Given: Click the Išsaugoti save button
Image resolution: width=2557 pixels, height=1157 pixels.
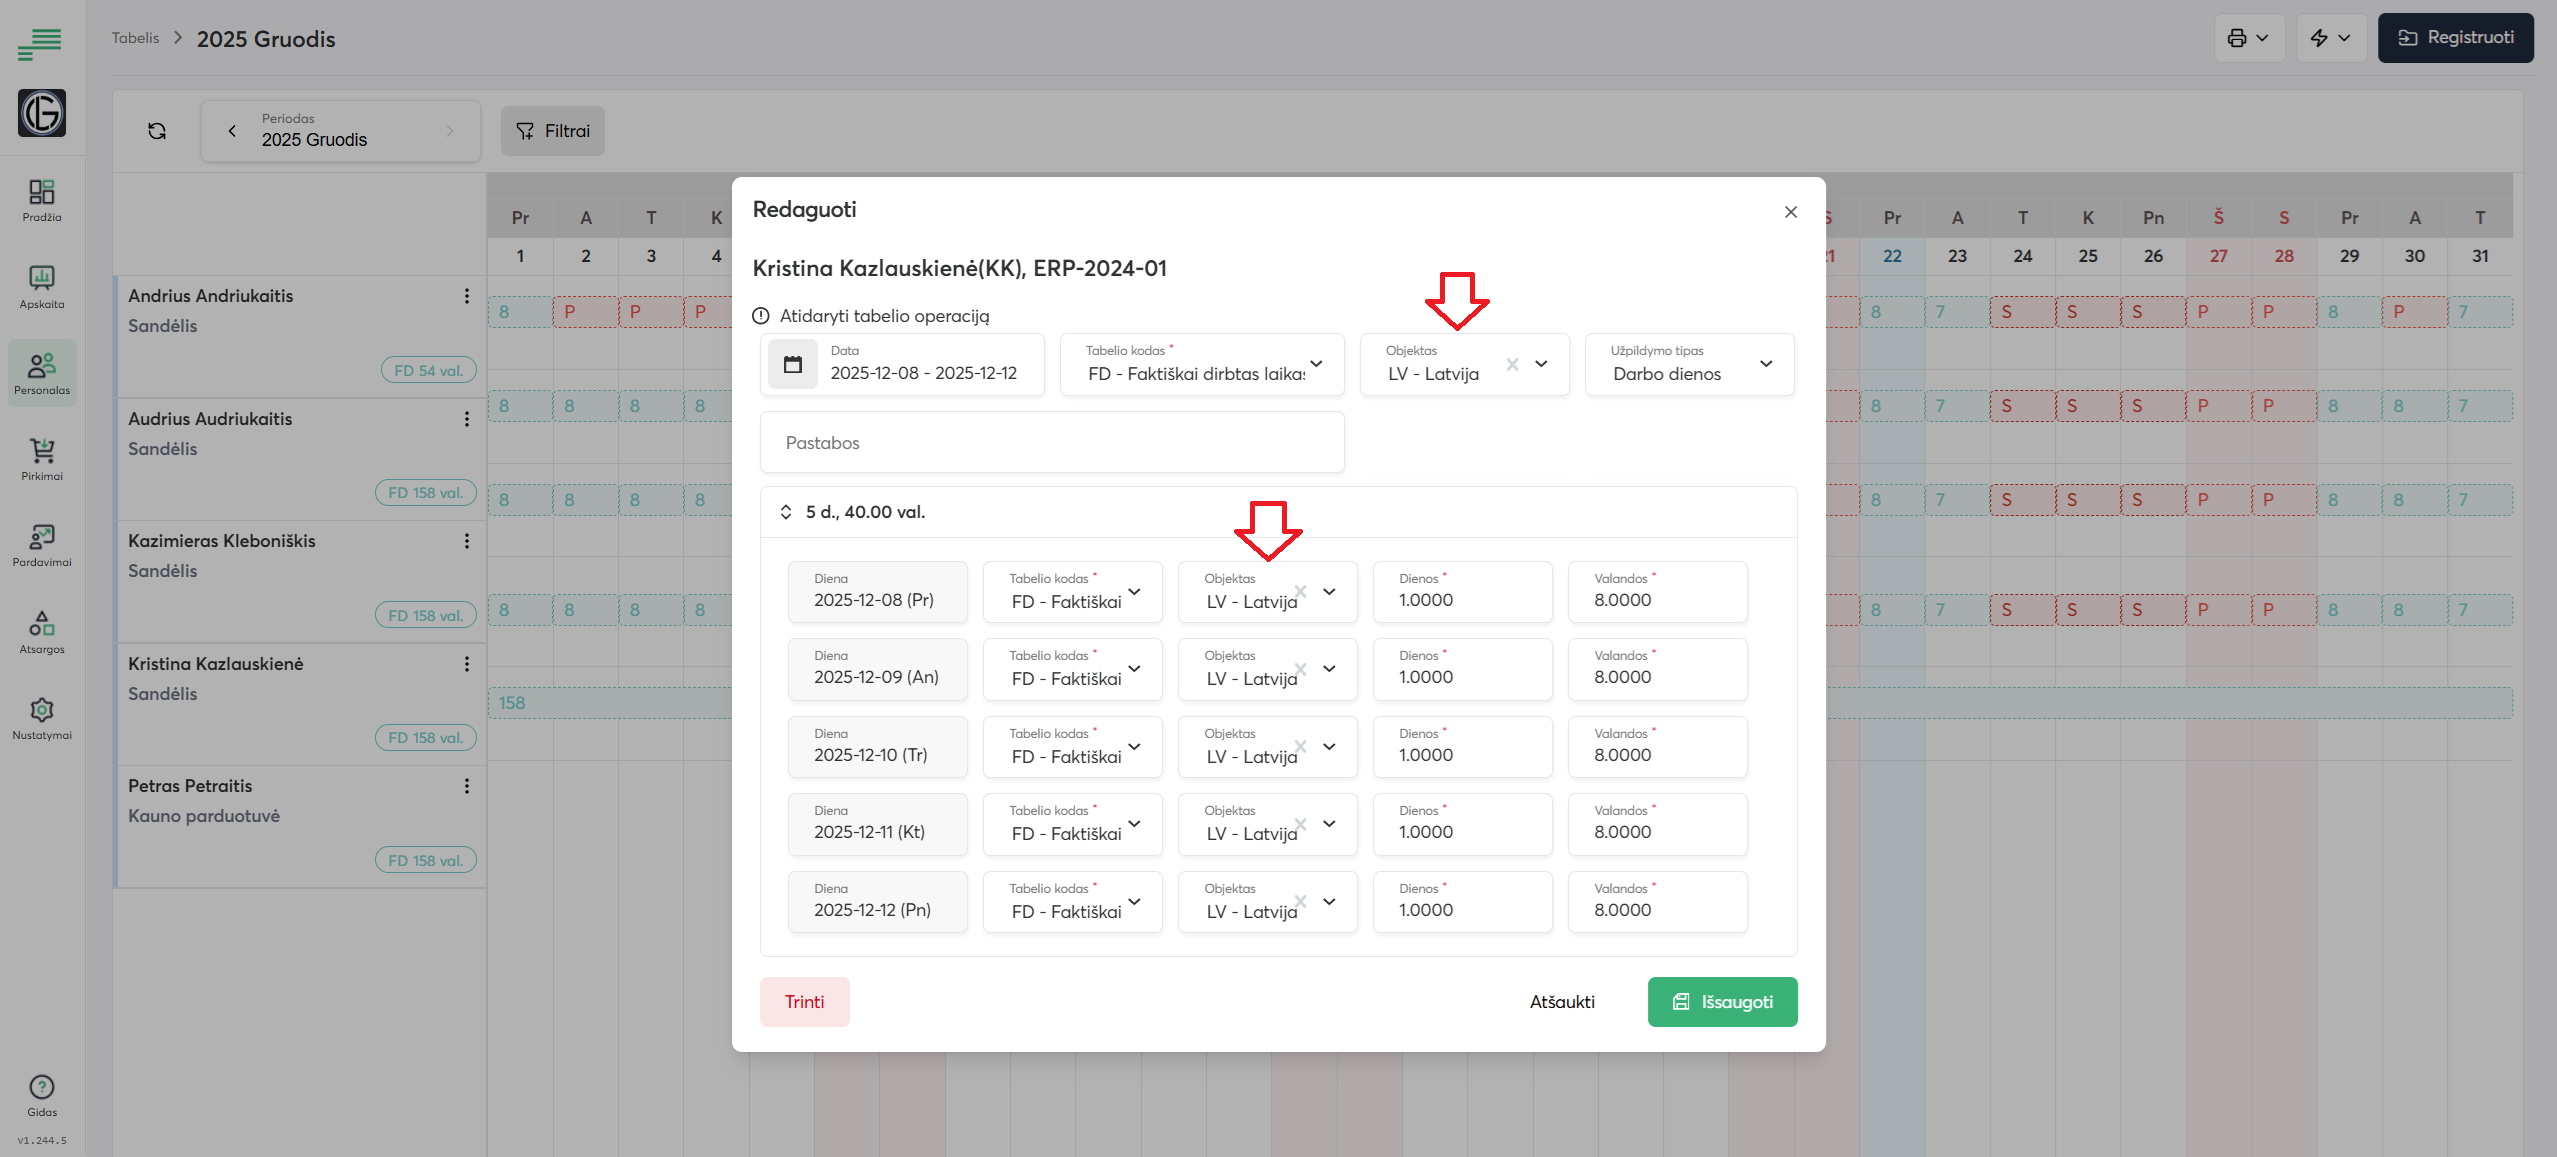Looking at the screenshot, I should coord(1722,1002).
